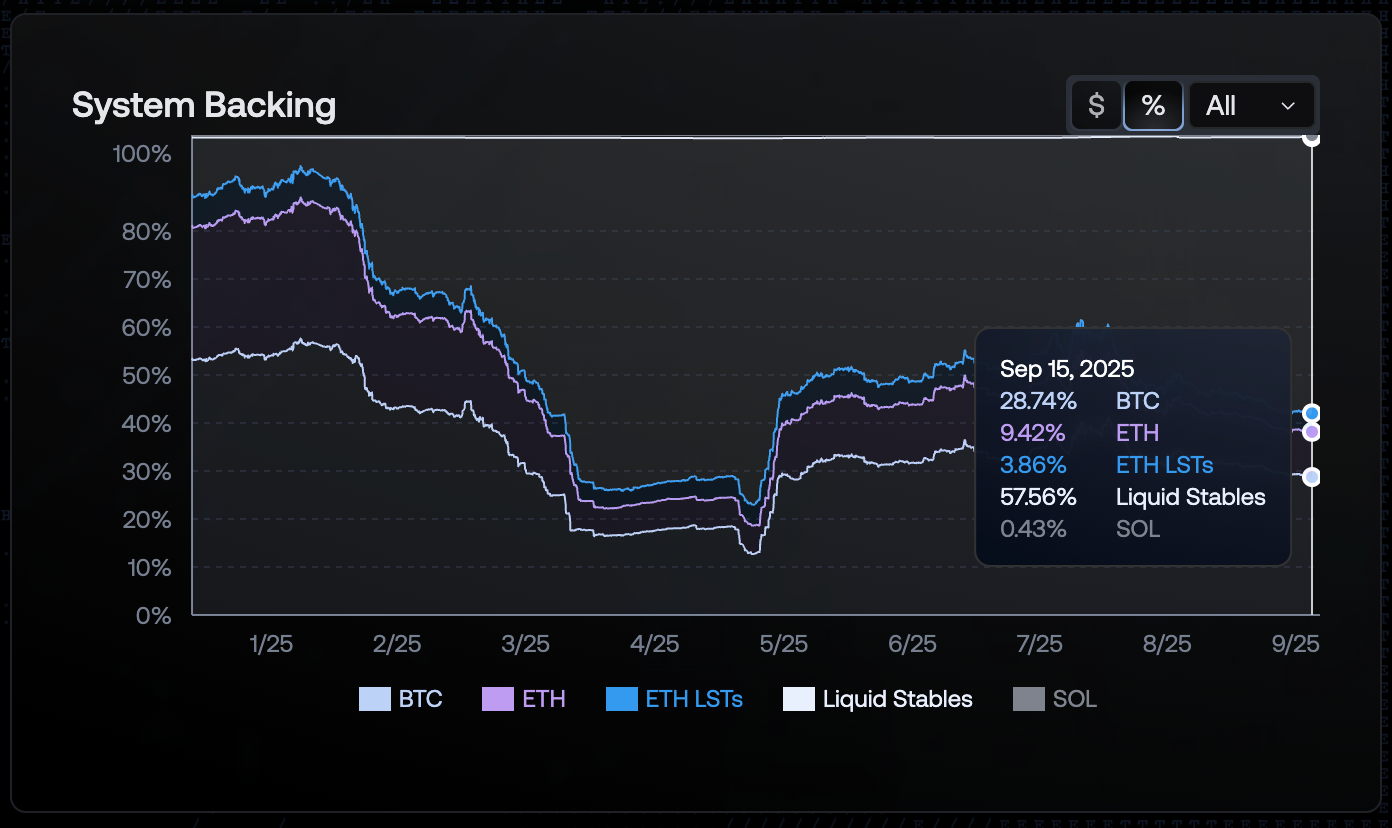
Task: Click the chevron arrow beside All
Action: (1288, 106)
